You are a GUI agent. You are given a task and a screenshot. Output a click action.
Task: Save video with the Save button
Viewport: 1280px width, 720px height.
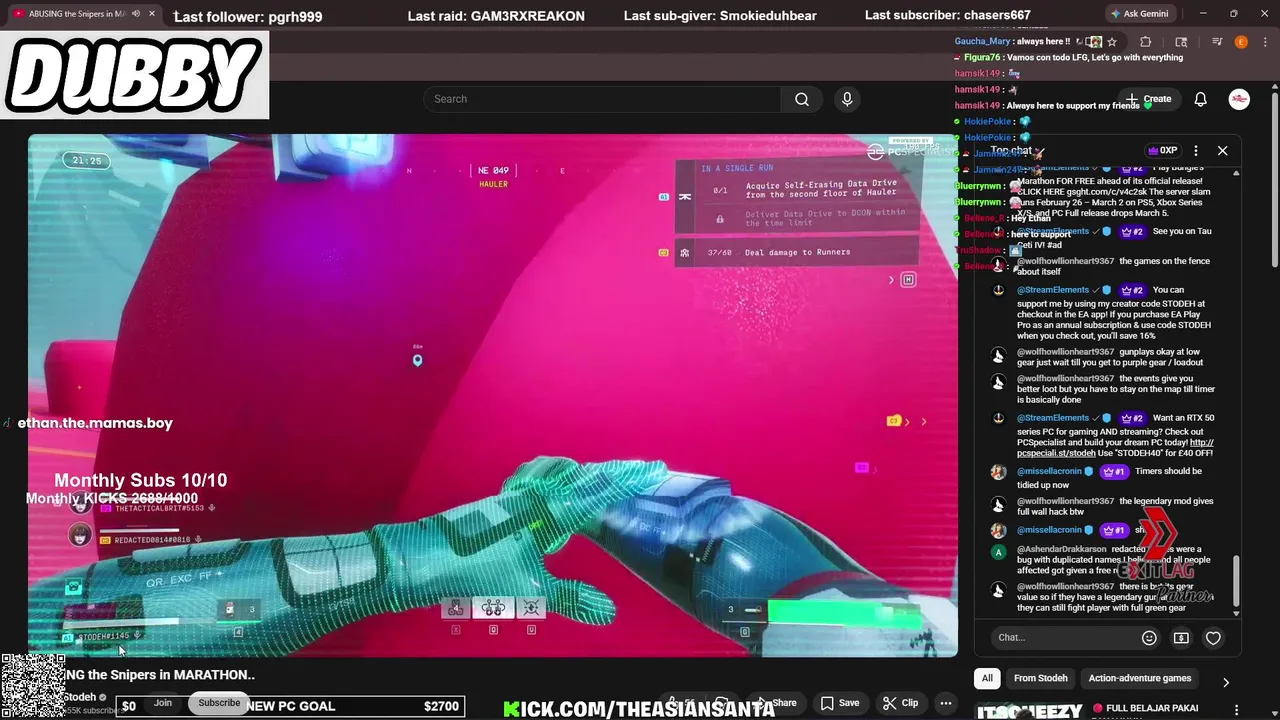(x=840, y=703)
